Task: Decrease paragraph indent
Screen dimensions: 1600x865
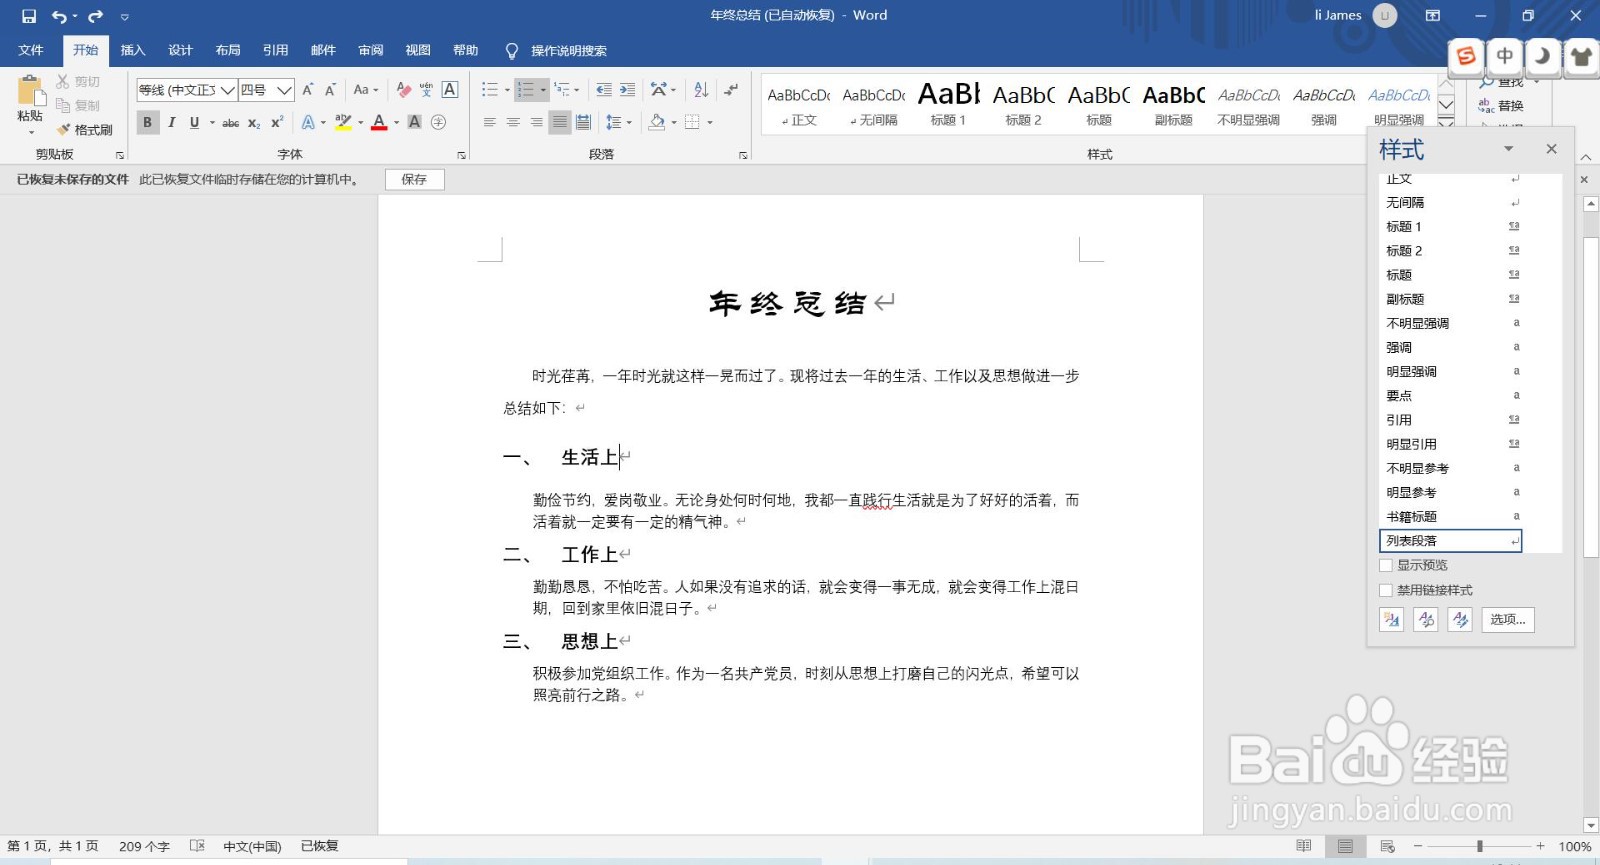Action: [604, 90]
